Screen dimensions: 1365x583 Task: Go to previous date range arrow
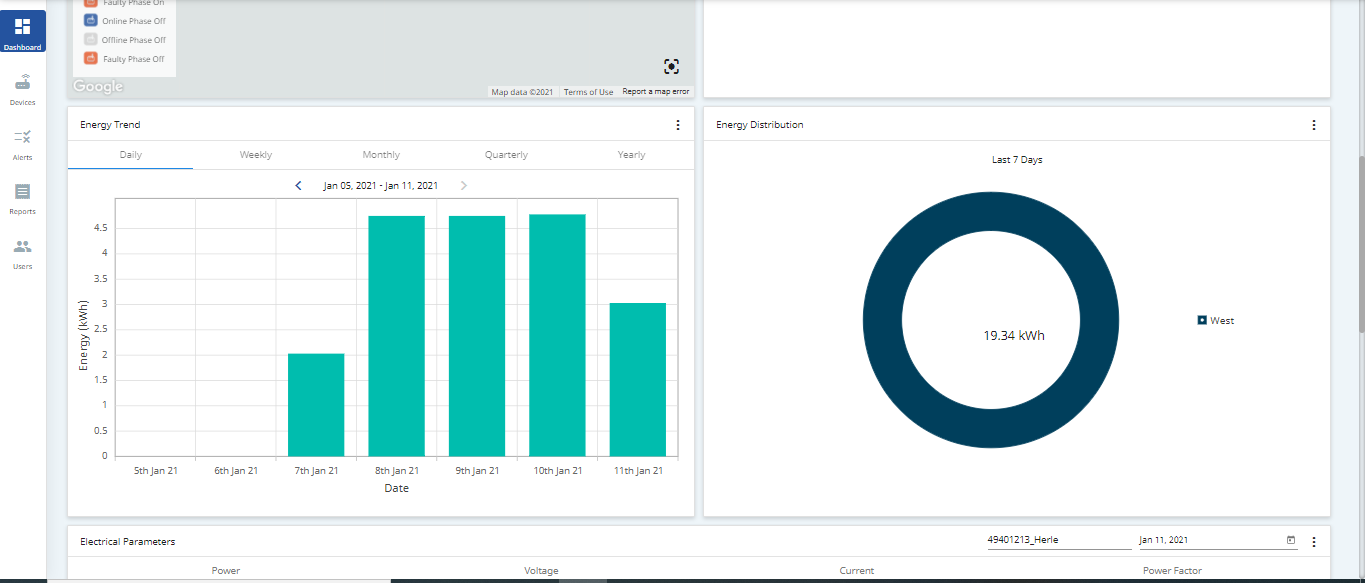(x=298, y=185)
